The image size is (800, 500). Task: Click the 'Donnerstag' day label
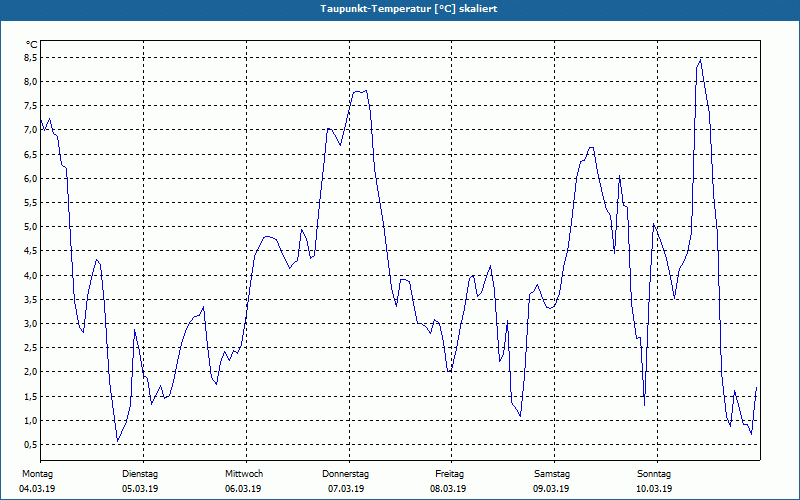coord(345,474)
